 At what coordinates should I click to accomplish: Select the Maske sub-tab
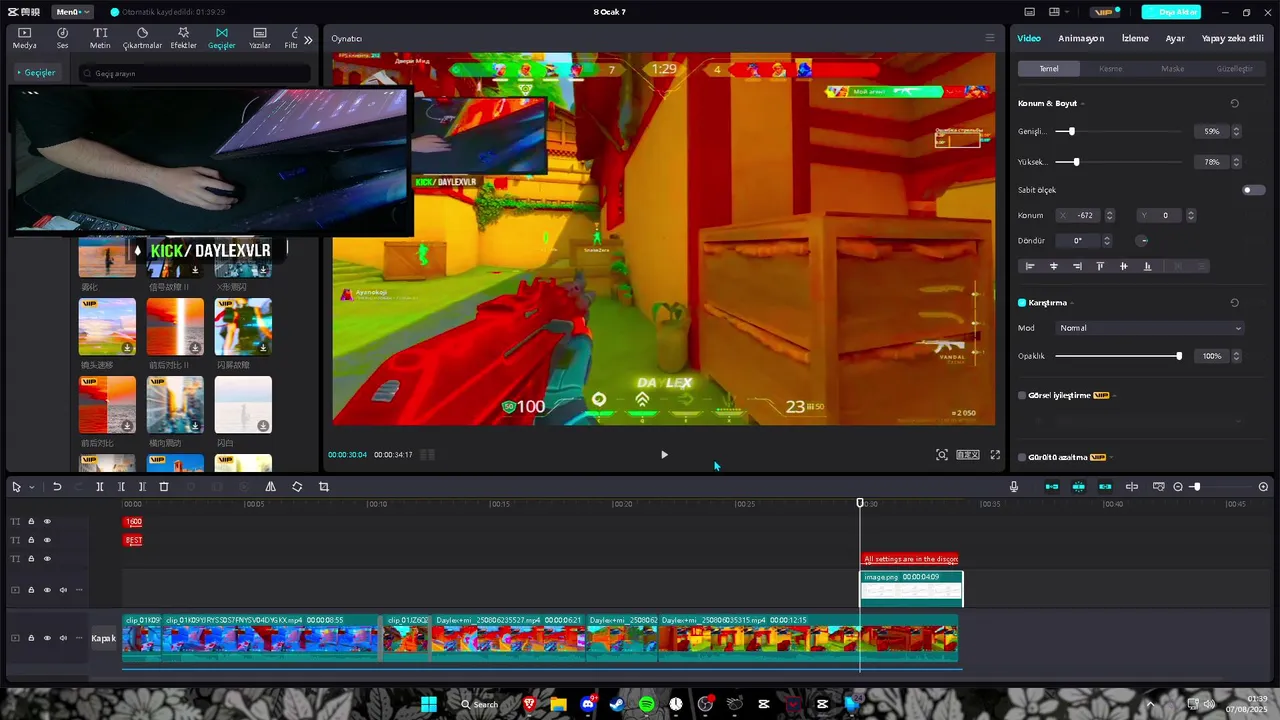[x=1172, y=69]
